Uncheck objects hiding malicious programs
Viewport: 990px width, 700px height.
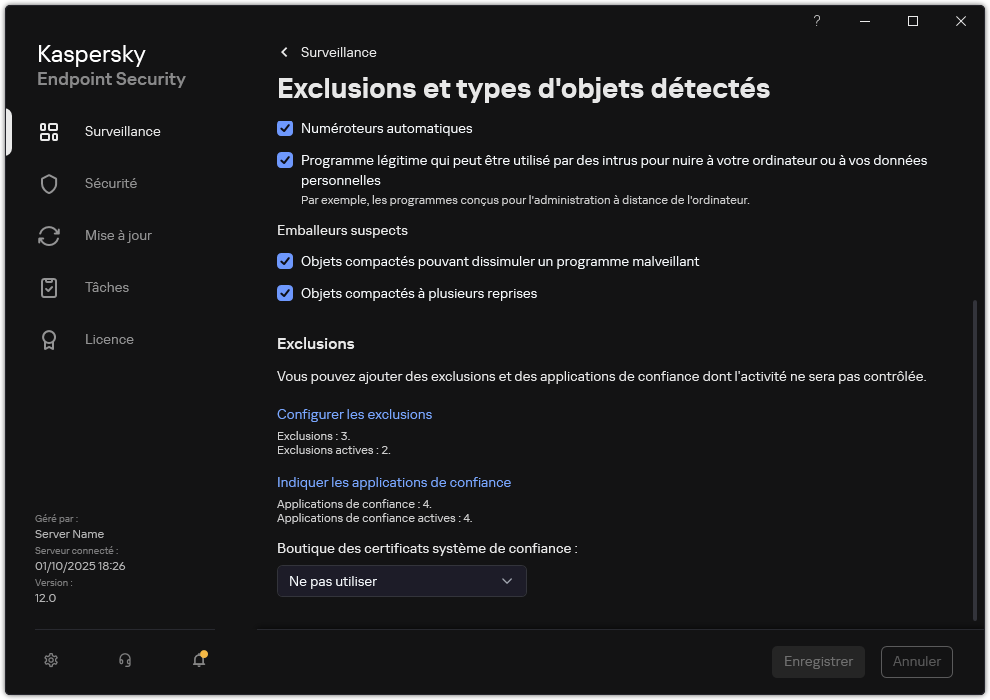pyautogui.click(x=285, y=261)
